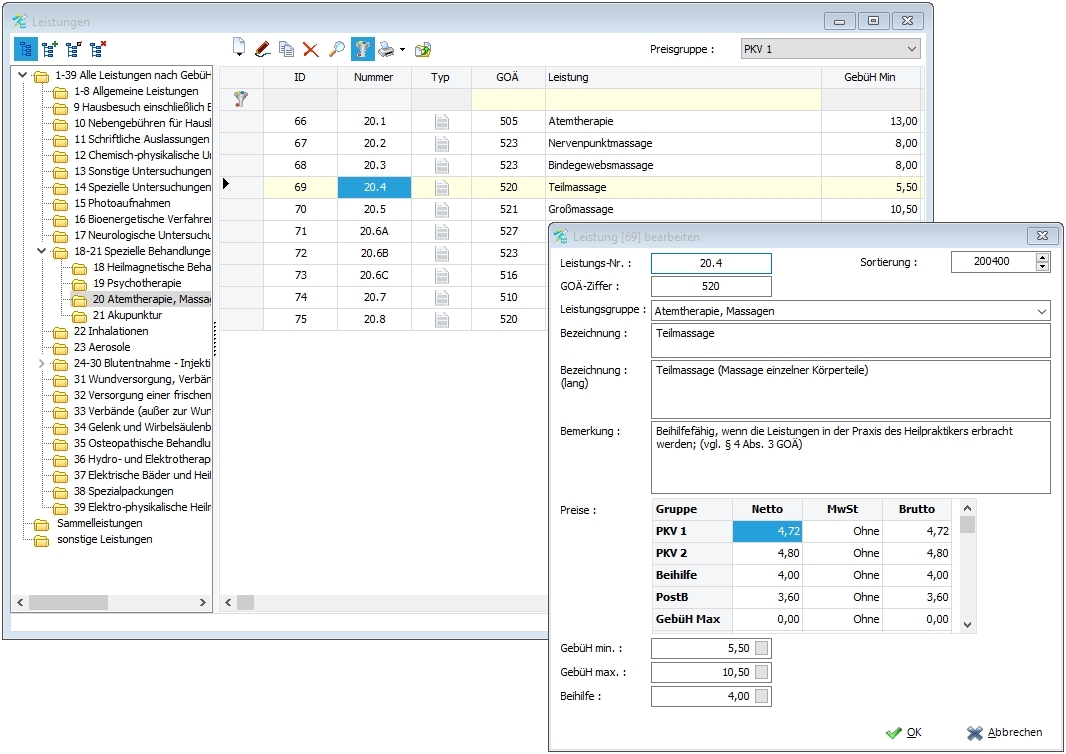Open the Leistungsgruppe dropdown
Image resolution: width=1066 pixels, height=754 pixels.
coord(1041,311)
